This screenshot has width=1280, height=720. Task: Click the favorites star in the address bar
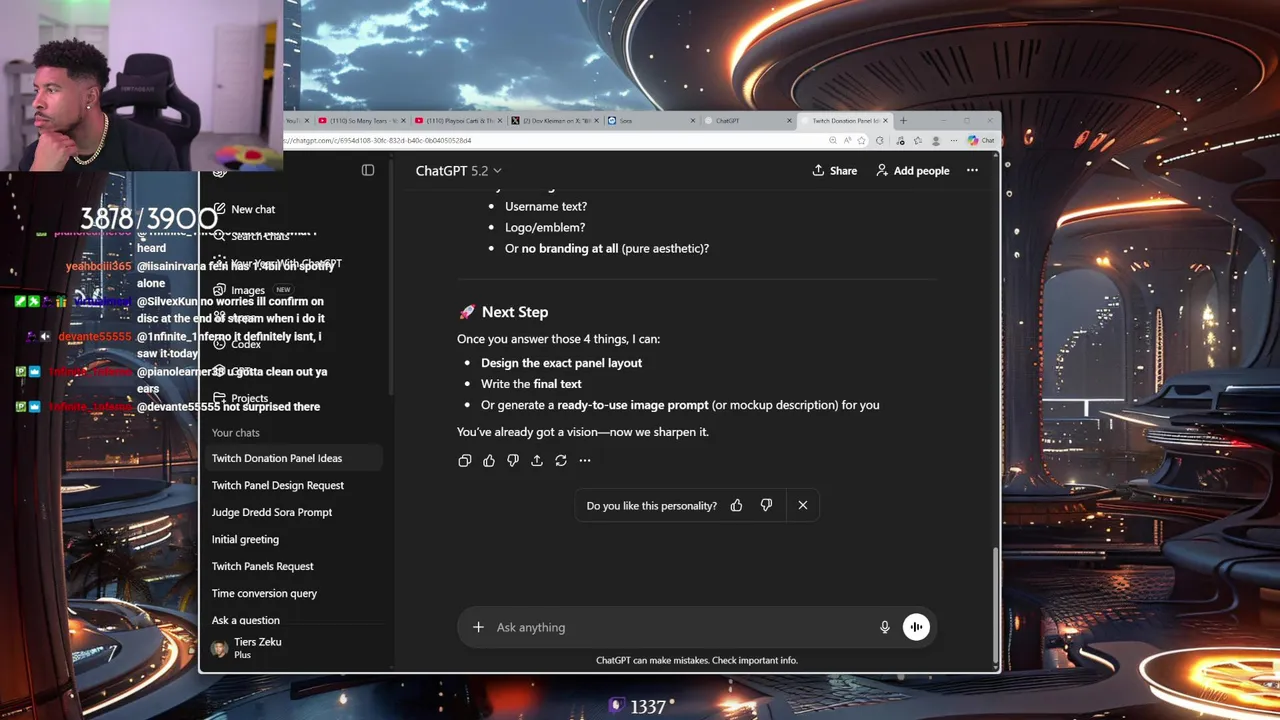(x=861, y=140)
